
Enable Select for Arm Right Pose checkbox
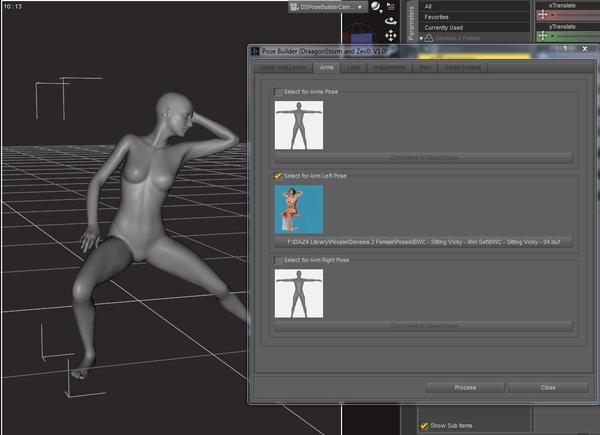point(279,261)
